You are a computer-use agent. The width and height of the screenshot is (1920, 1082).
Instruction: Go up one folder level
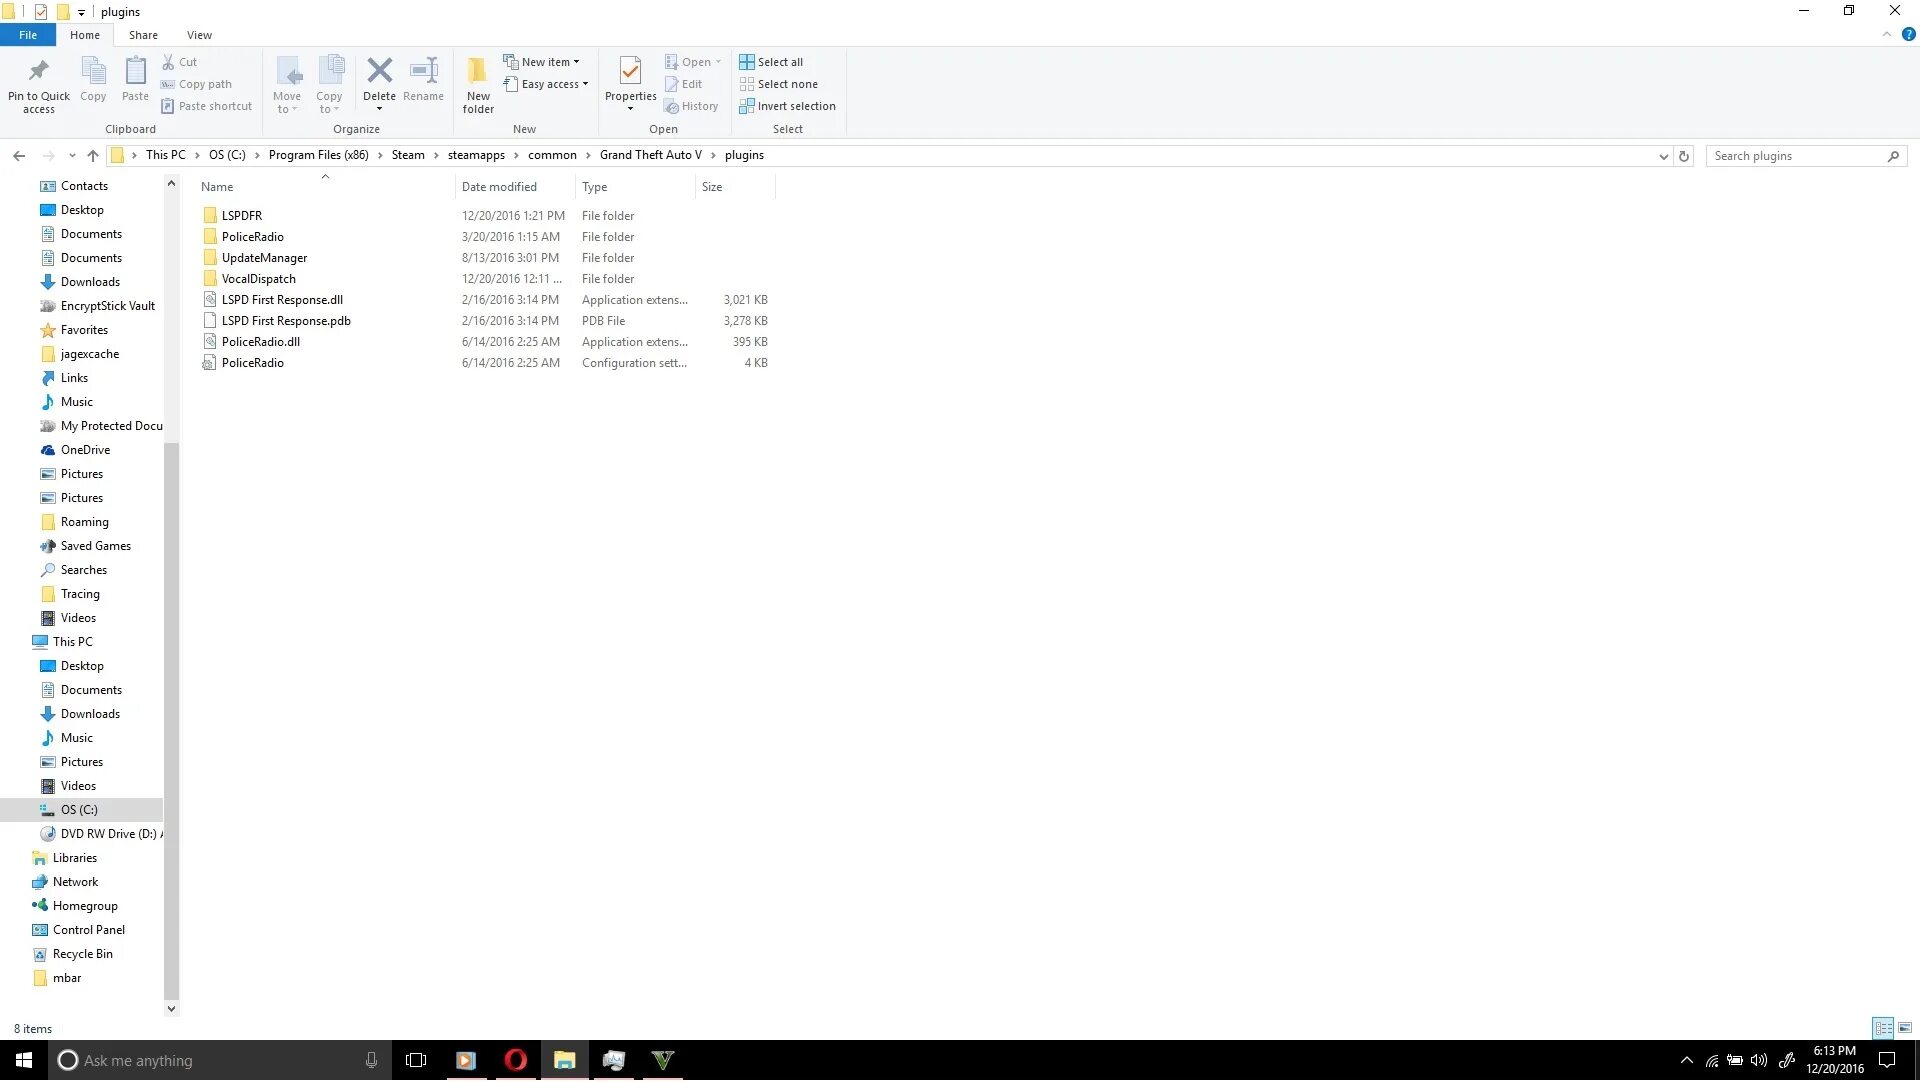click(93, 156)
